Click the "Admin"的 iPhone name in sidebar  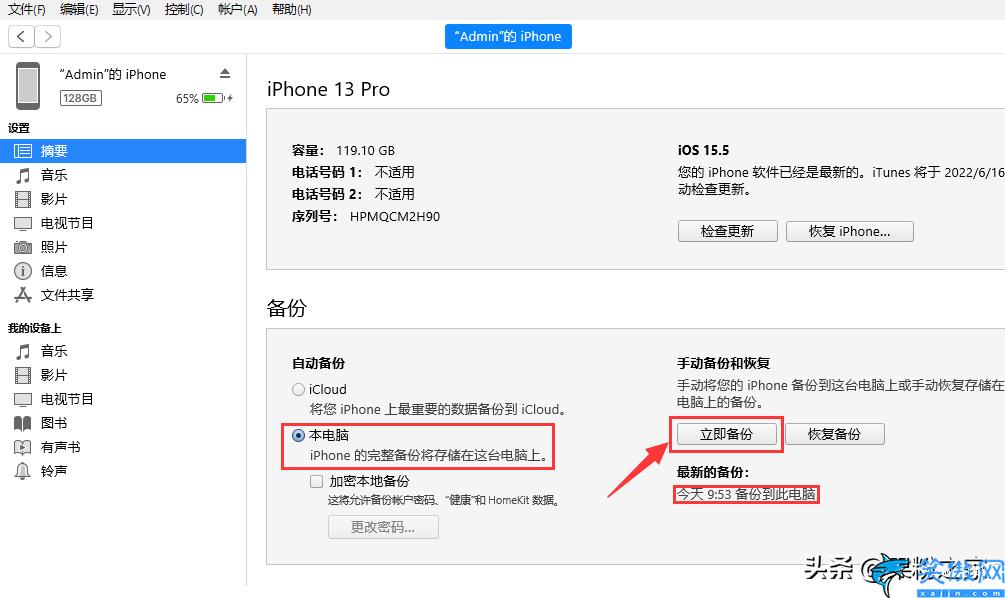(113, 74)
